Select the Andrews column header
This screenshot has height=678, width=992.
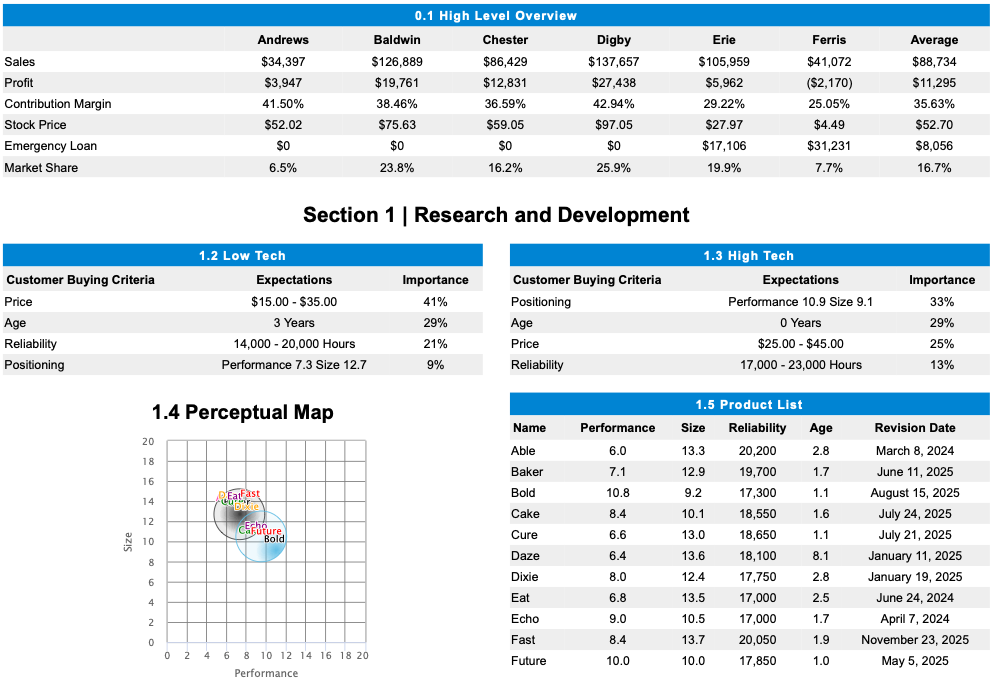283,40
